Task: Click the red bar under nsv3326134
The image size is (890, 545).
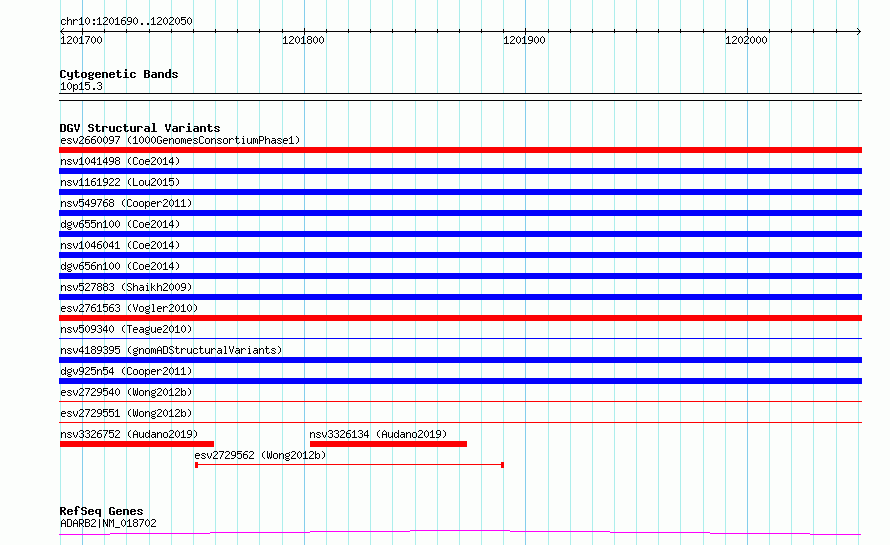Action: coord(388,444)
